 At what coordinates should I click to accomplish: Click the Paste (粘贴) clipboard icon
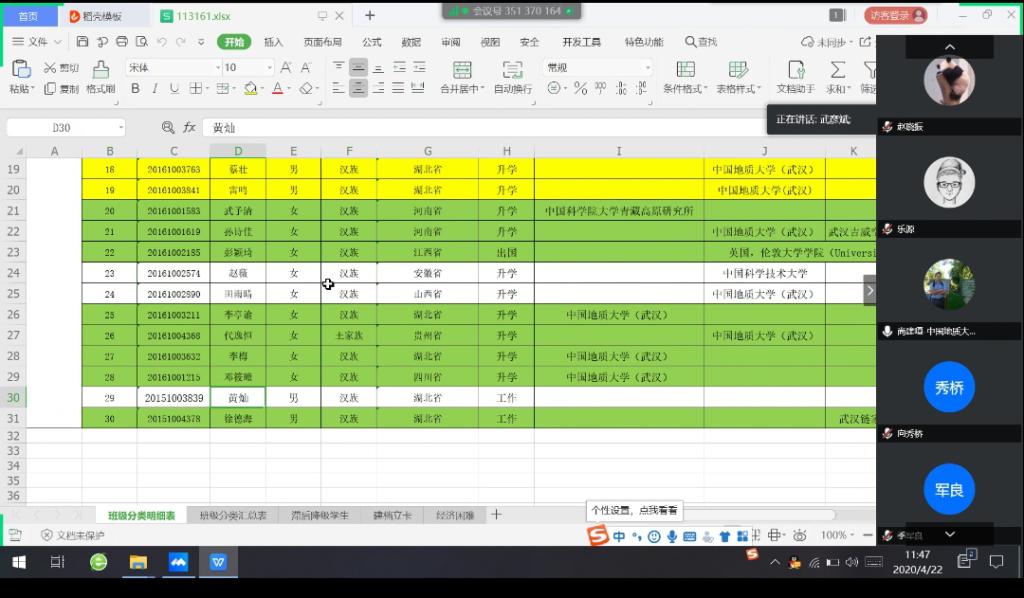pos(20,69)
